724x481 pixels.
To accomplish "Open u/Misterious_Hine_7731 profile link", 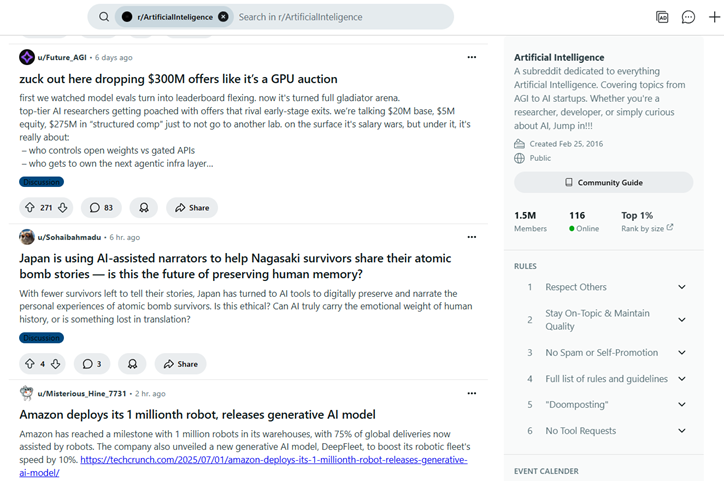I will (x=82, y=394).
